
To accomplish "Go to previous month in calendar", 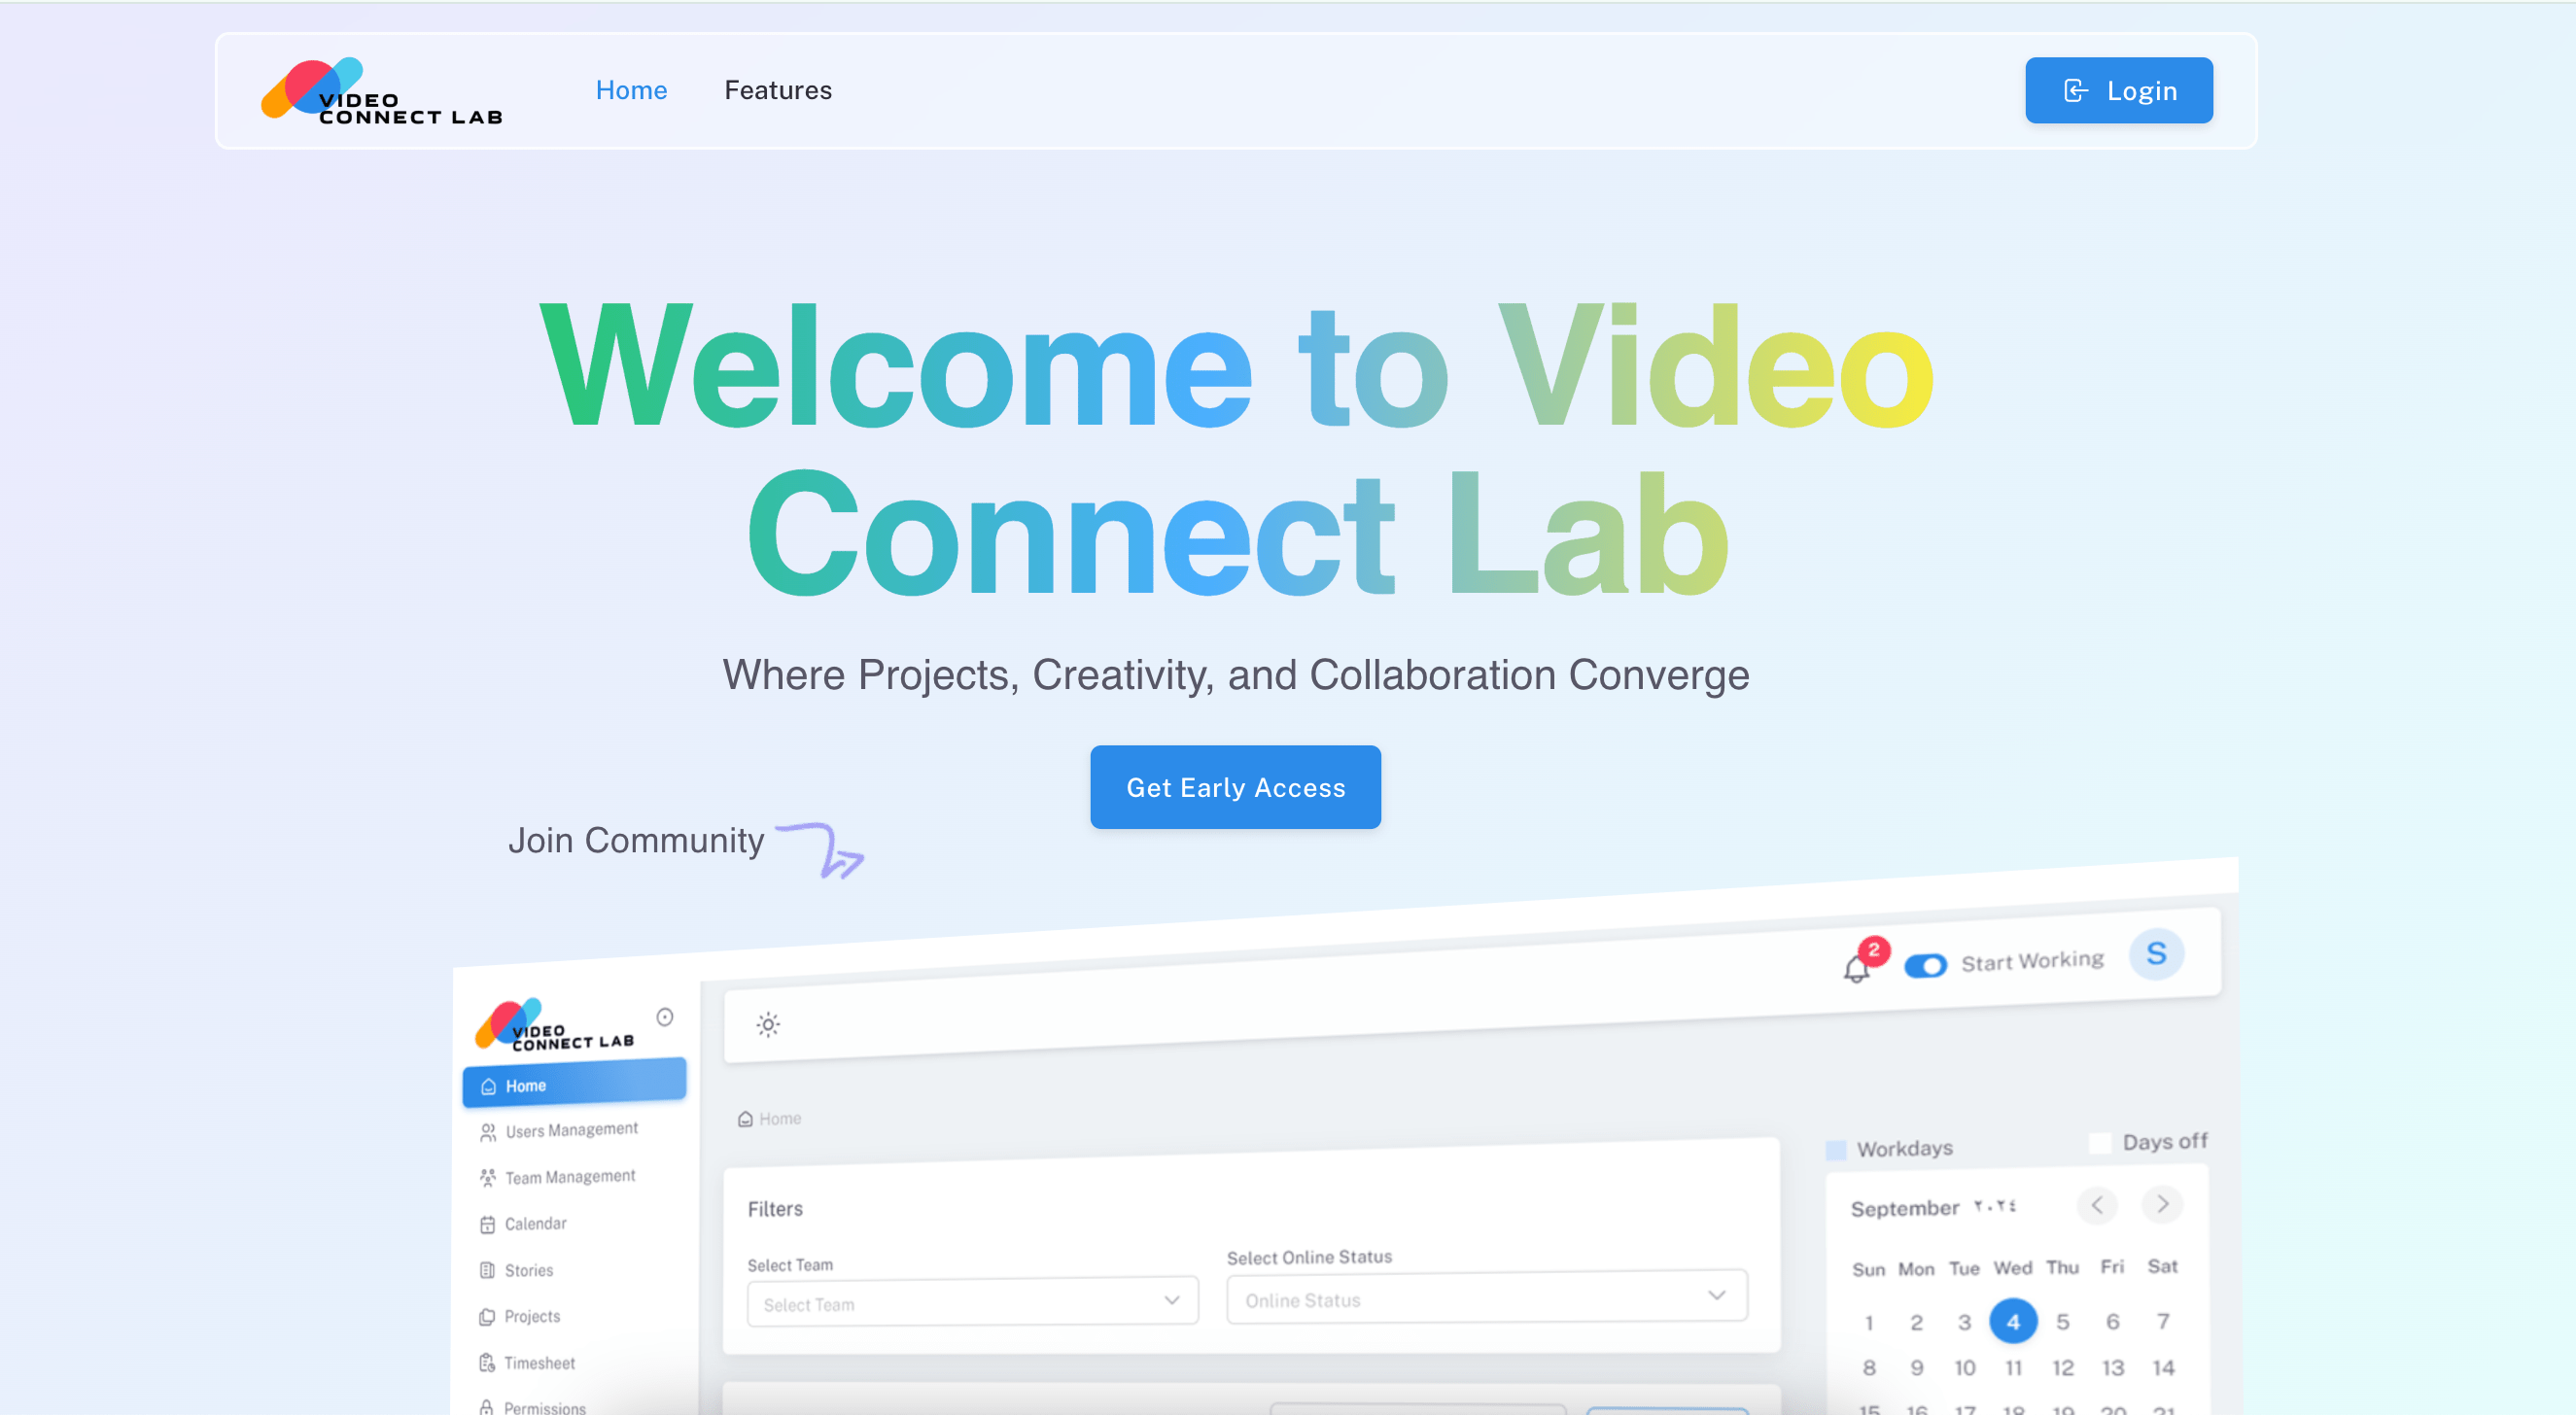I will coord(2097,1204).
